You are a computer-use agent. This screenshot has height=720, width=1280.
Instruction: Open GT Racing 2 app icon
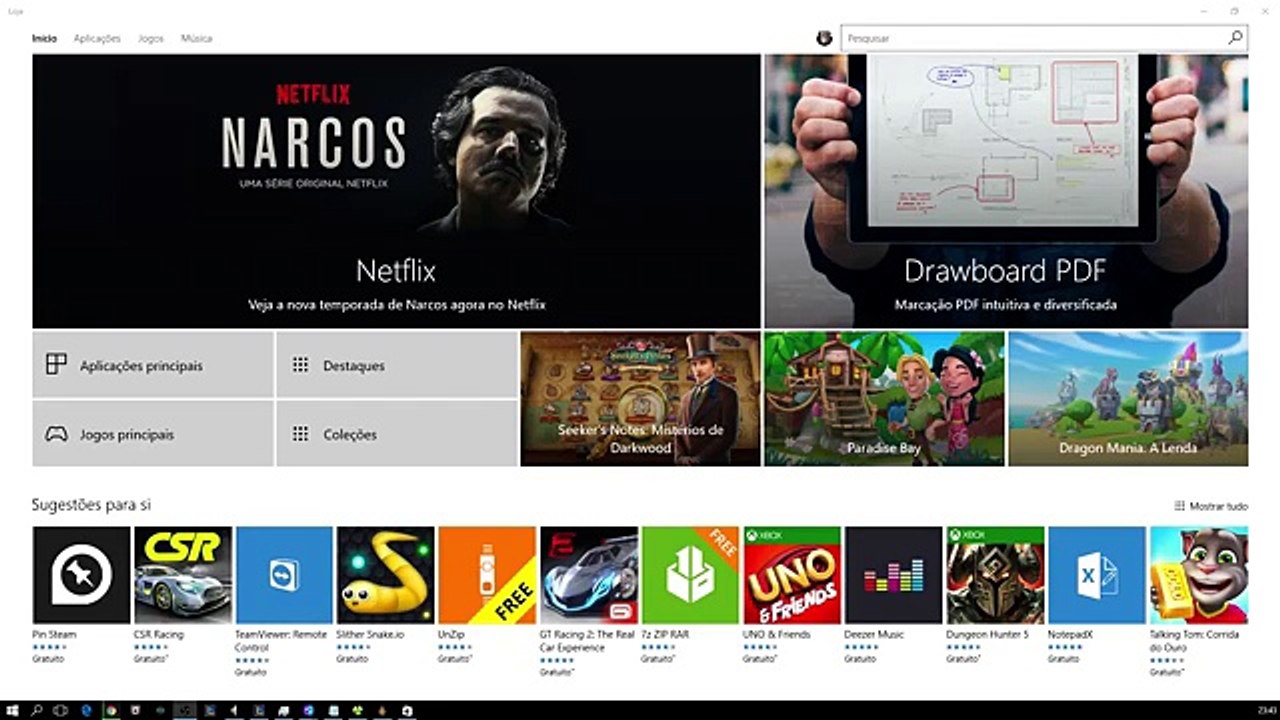pyautogui.click(x=589, y=575)
